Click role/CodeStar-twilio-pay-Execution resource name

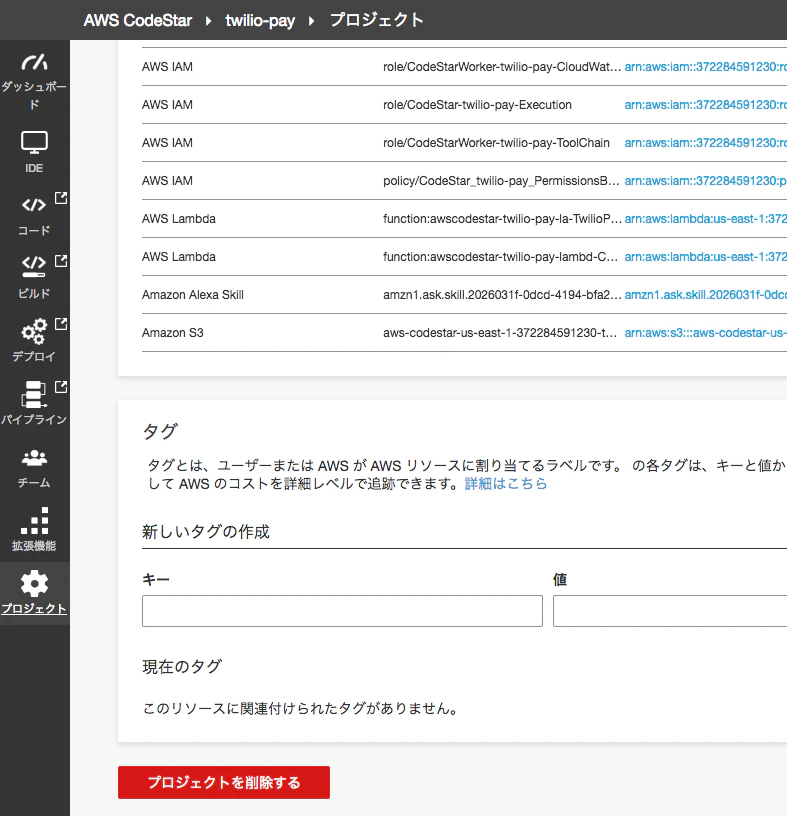(x=477, y=105)
